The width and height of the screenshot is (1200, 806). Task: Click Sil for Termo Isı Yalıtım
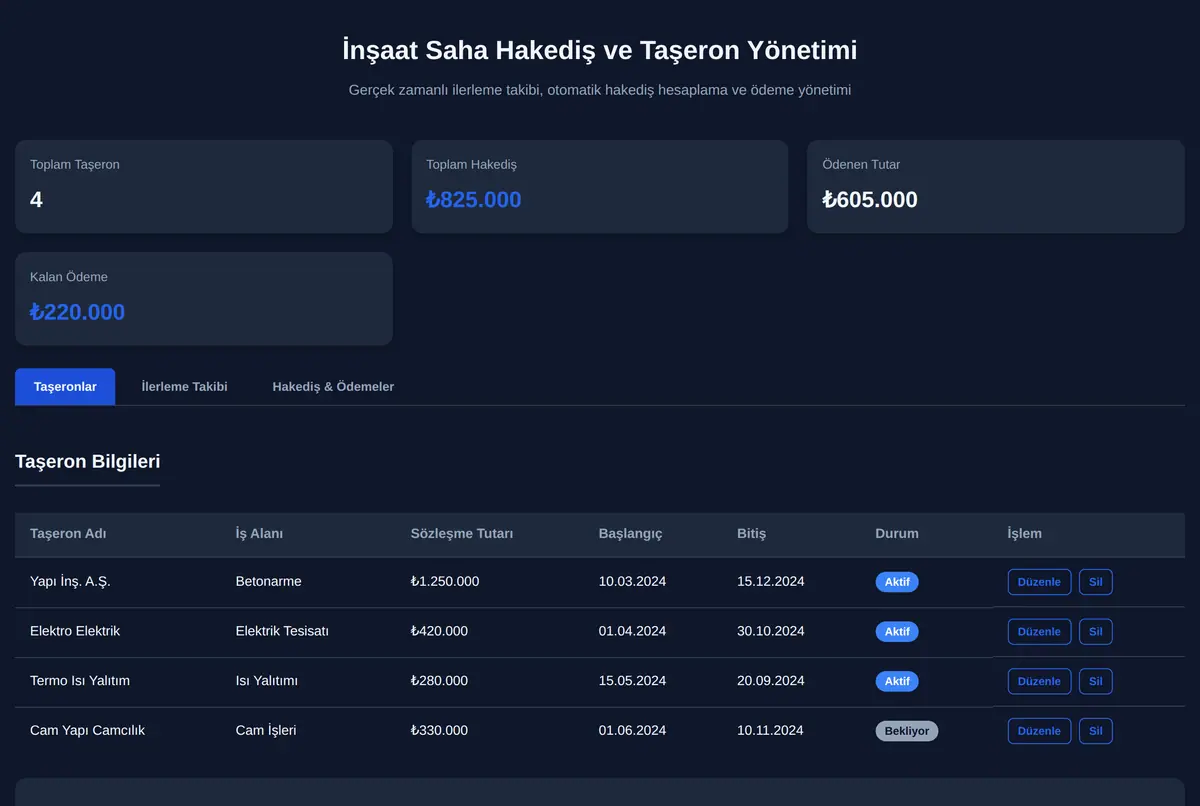(1096, 682)
